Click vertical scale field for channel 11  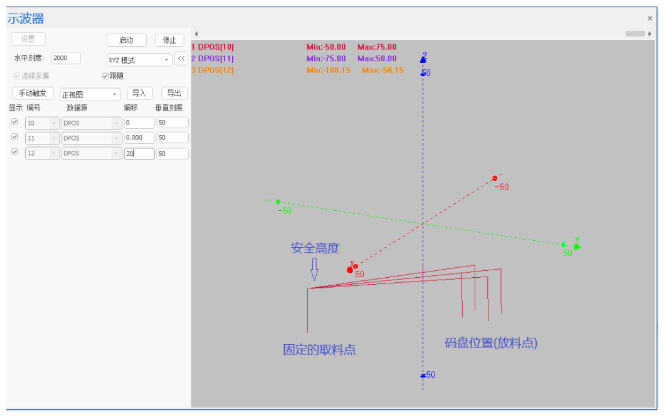pyautogui.click(x=172, y=137)
